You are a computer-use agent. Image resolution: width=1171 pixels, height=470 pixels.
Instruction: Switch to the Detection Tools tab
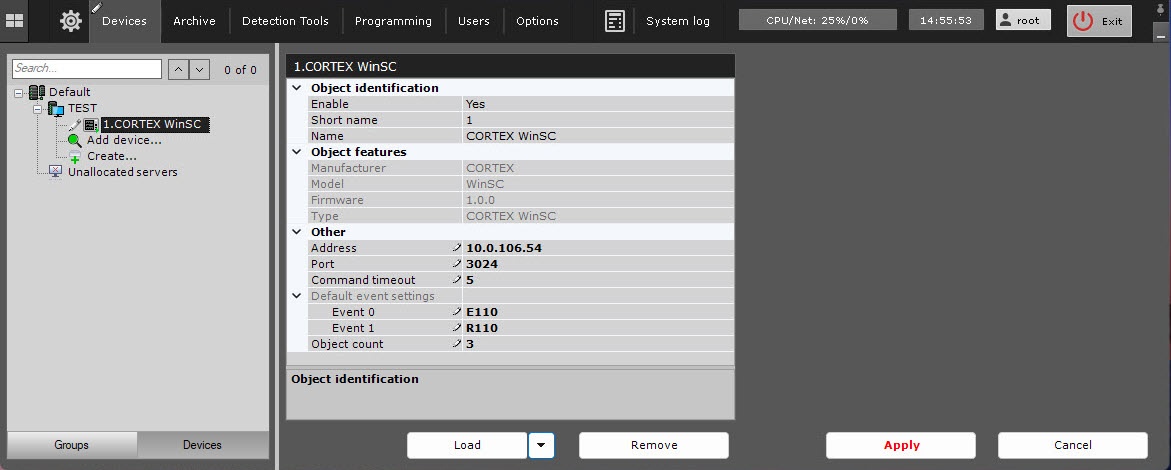284,21
